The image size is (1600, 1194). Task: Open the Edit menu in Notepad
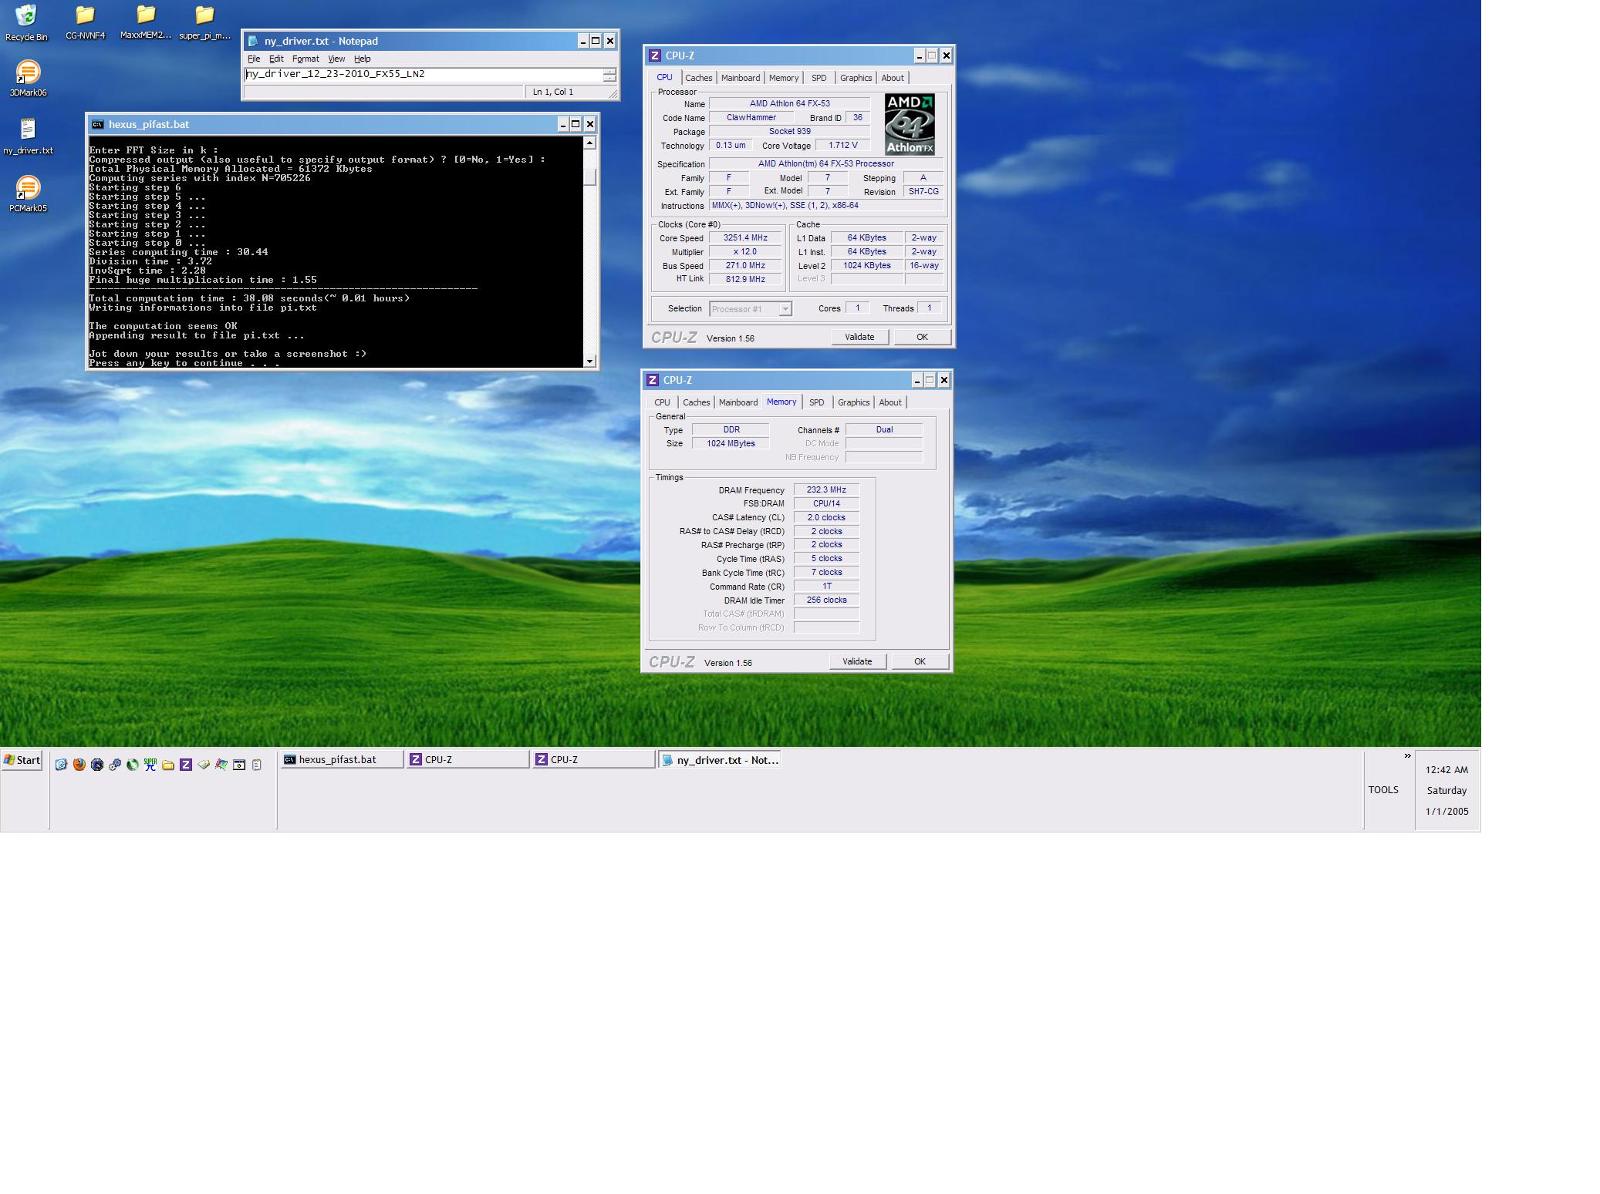[x=276, y=59]
